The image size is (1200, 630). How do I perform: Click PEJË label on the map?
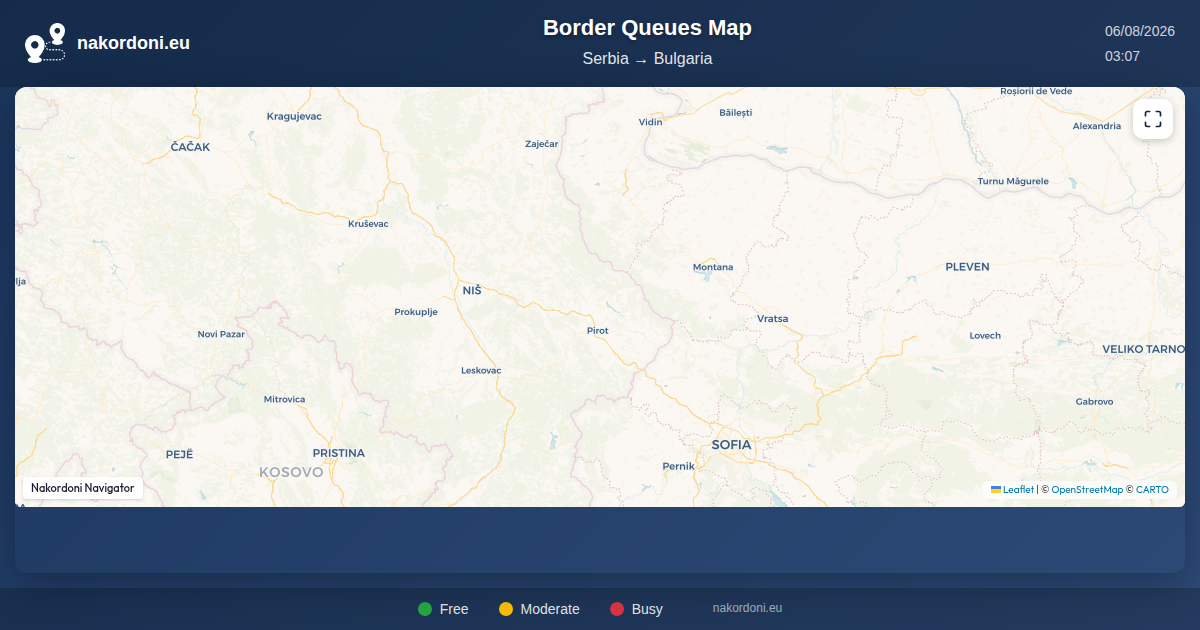[179, 454]
